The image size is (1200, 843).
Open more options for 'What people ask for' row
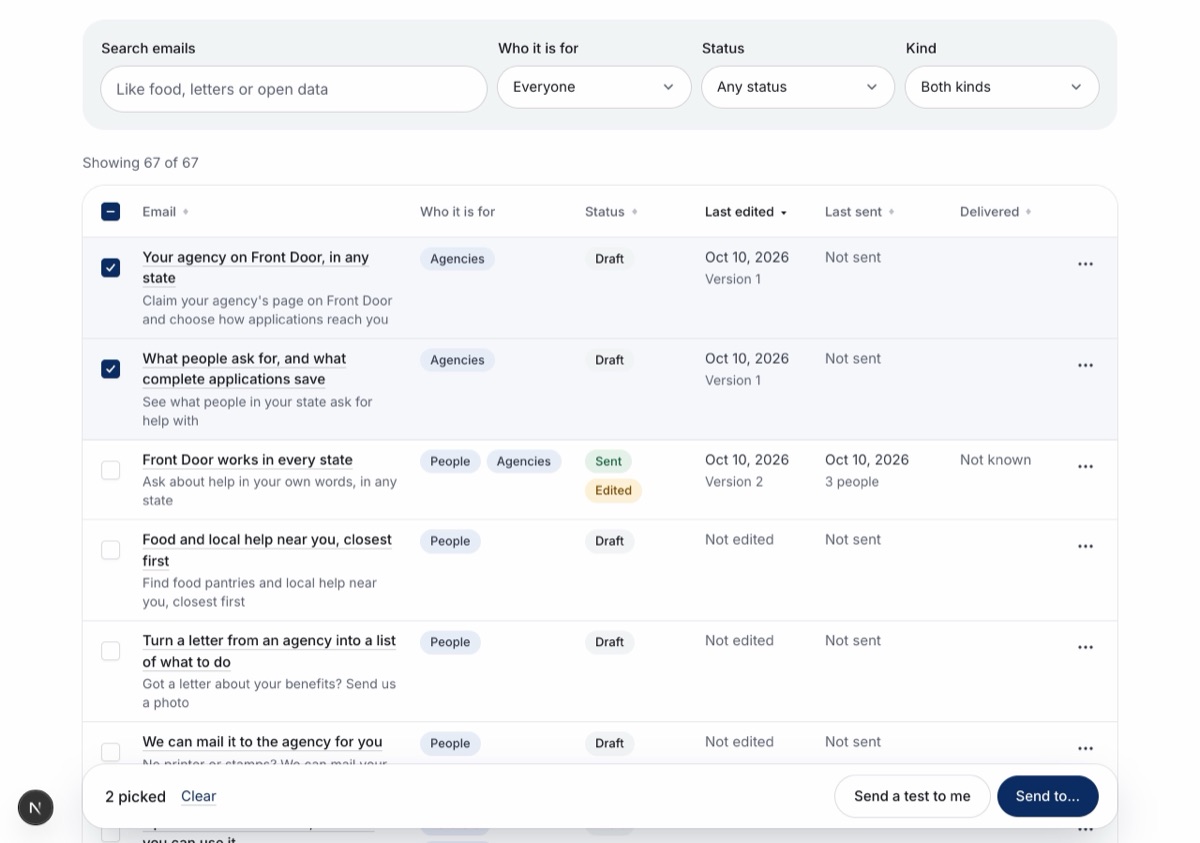coord(1085,365)
